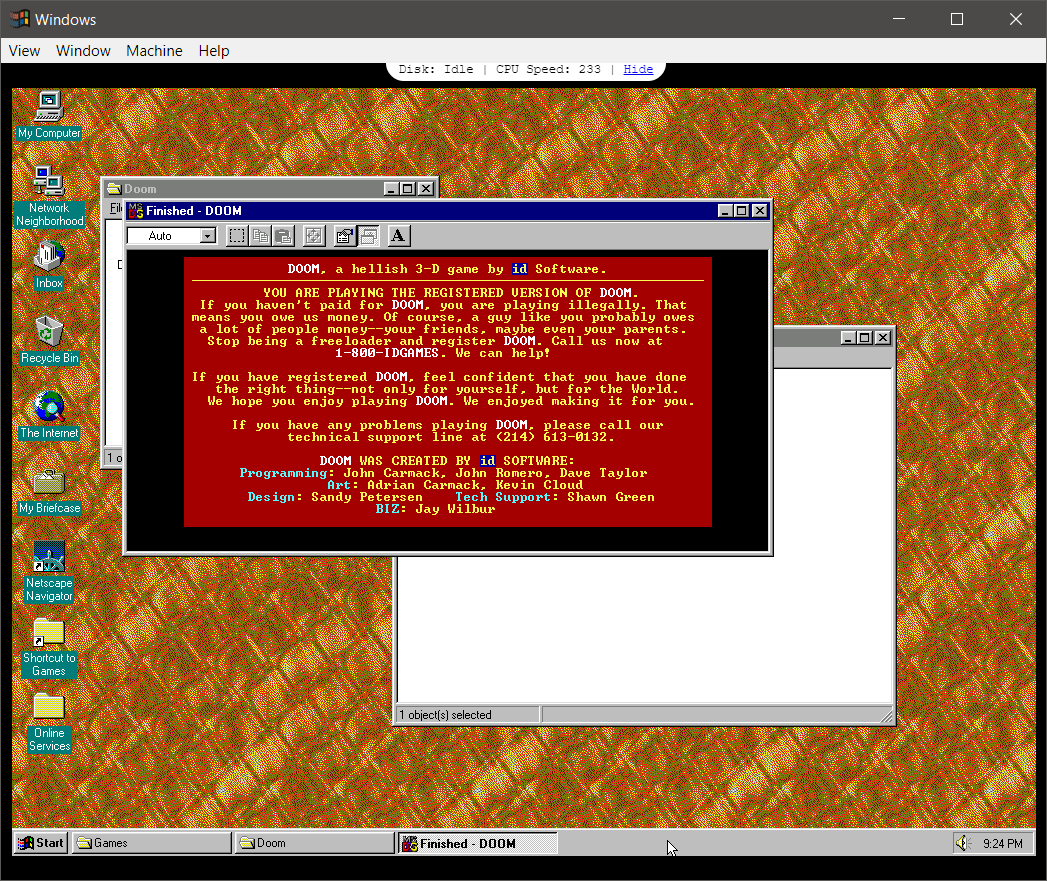Select My Briefcase desktop icon
This screenshot has width=1047, height=881.
[49, 490]
